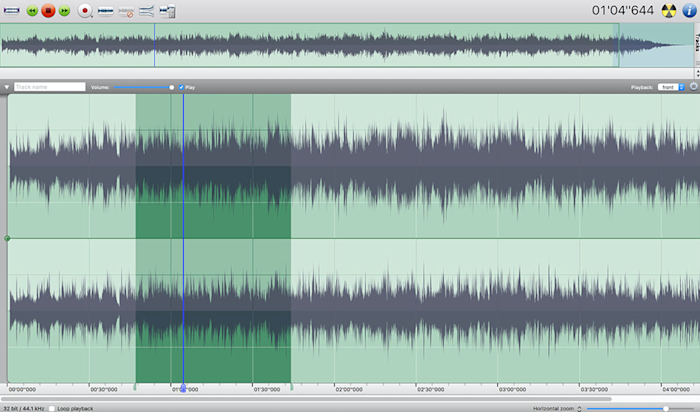The height and width of the screenshot is (412, 700).
Task: Start recording with the record button
Action: tap(84, 11)
